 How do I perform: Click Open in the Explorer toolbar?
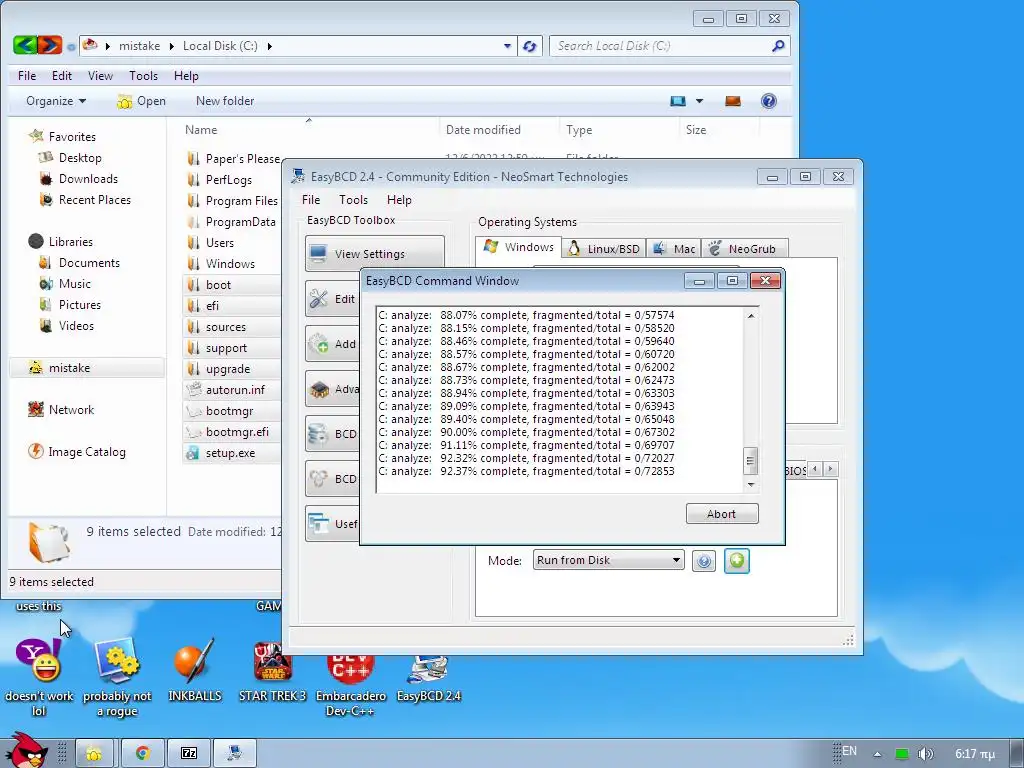coord(141,101)
